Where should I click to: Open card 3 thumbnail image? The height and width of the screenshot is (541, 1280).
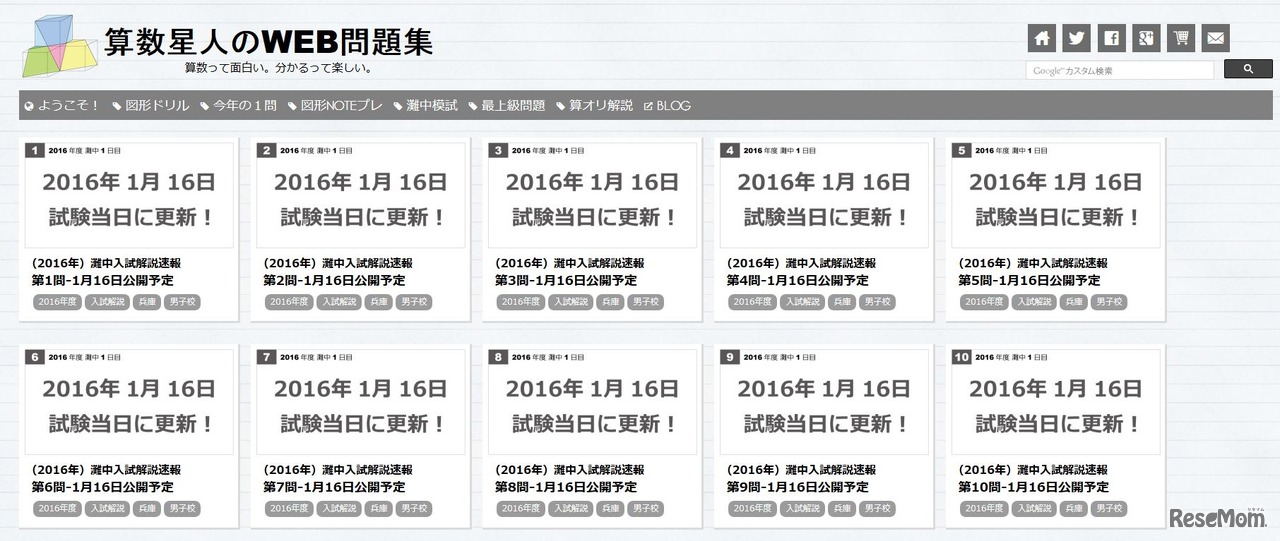click(592, 195)
